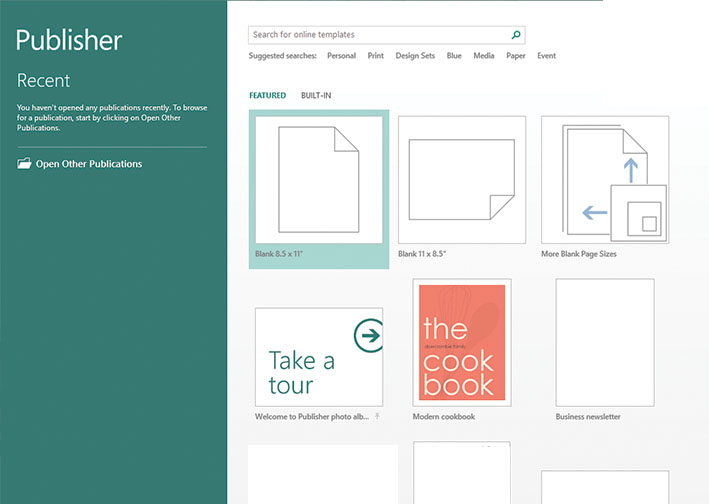Switch to the BUILT-IN tab
Viewport: 709px width, 504px height.
pos(316,95)
